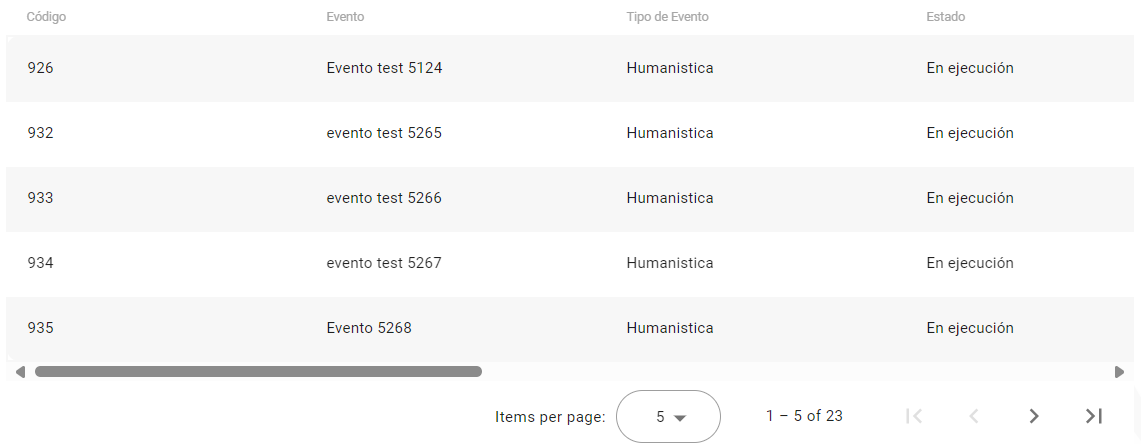Viewport: 1141px width, 444px height.
Task: Click the Humanistica cell in row 935
Action: [670, 328]
